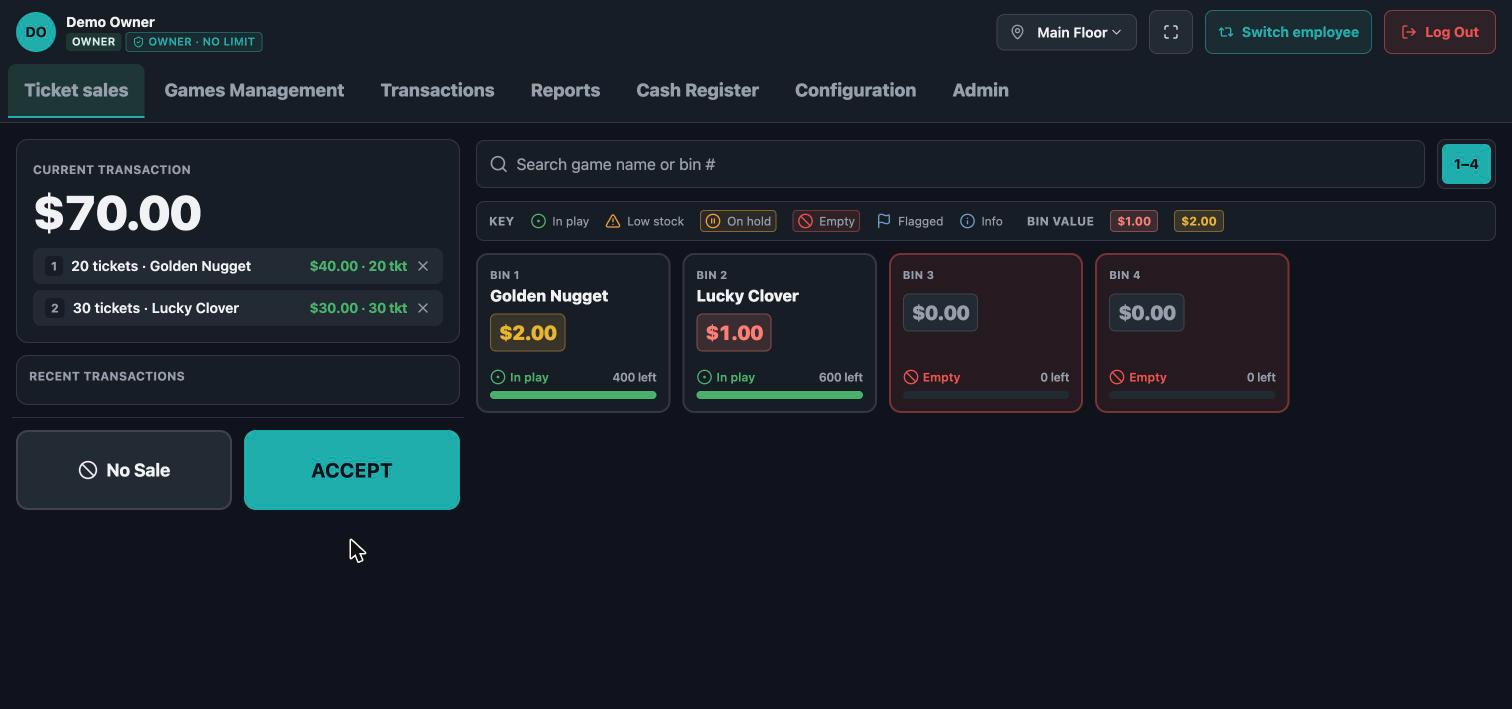Filter bins by $2.00 value

pos(1199,221)
